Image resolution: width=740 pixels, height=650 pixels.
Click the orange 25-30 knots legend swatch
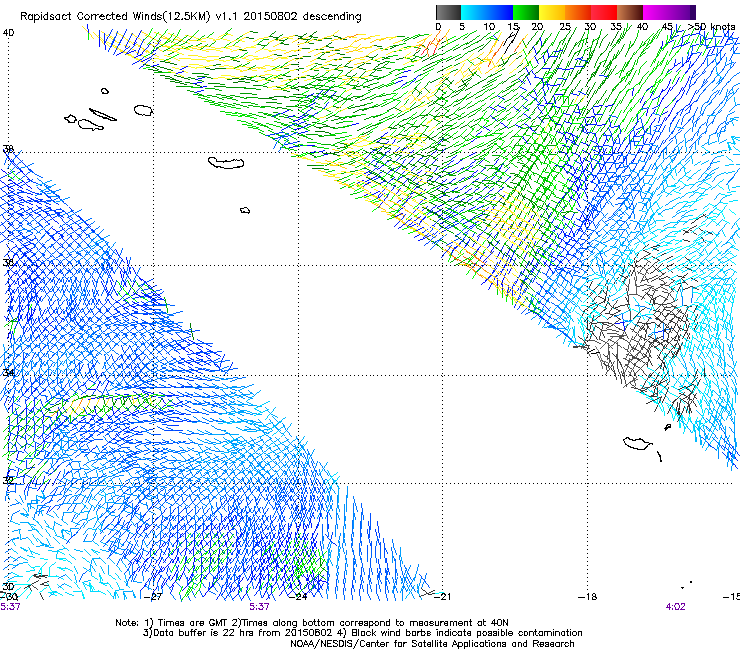[x=578, y=12]
